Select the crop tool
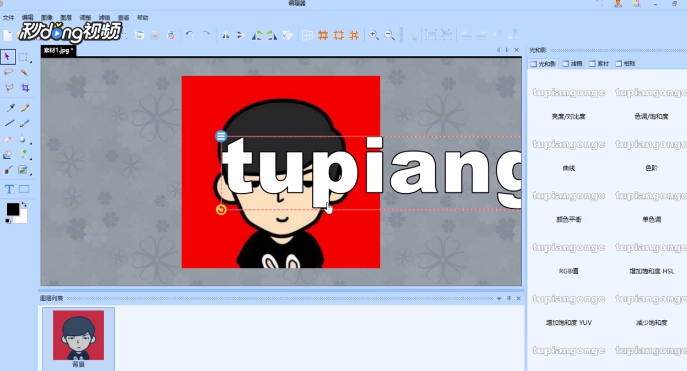 (25, 88)
